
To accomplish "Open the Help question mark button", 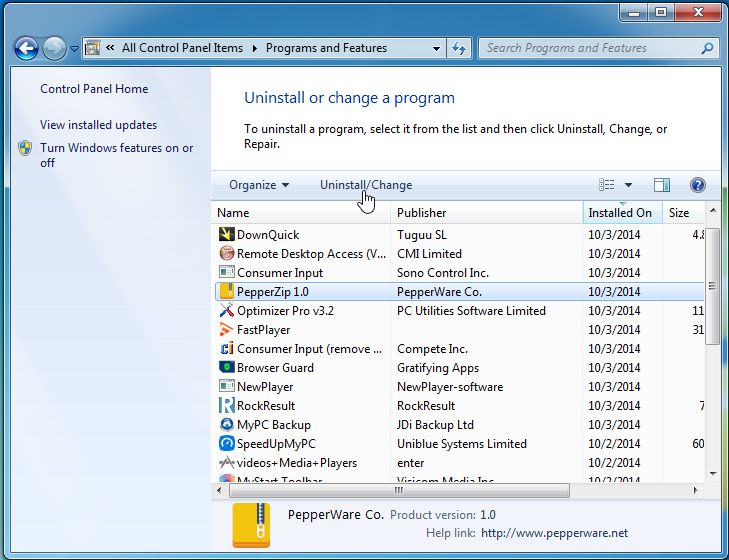I will 697,185.
